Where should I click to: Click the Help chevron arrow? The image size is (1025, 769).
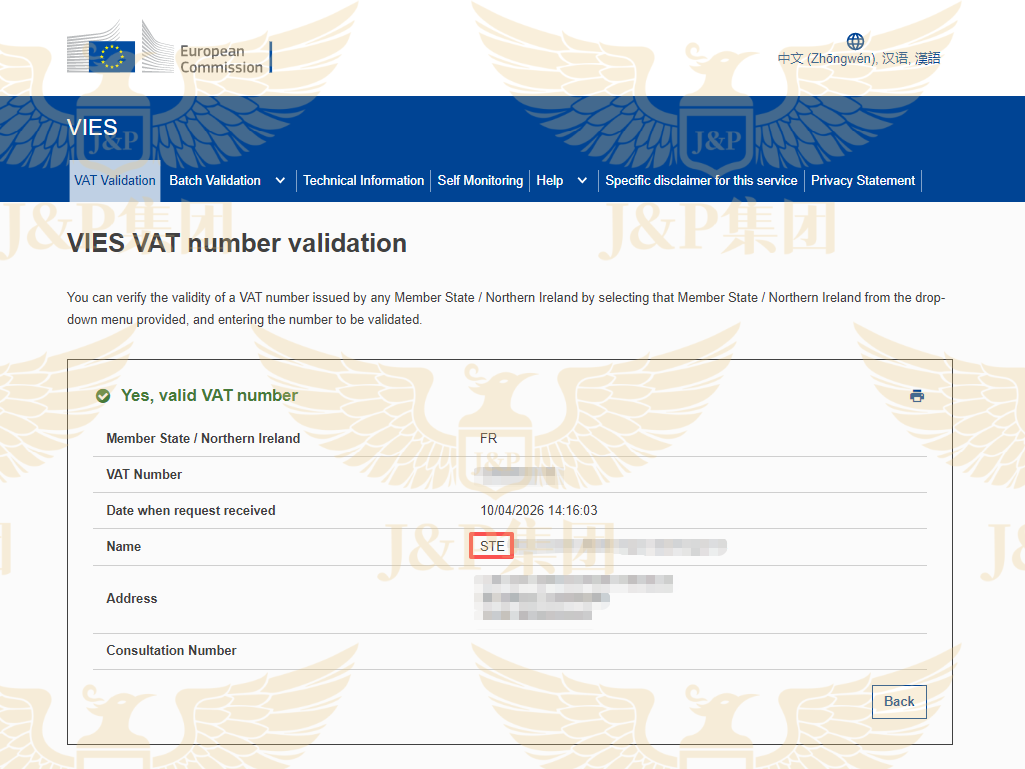(x=581, y=181)
